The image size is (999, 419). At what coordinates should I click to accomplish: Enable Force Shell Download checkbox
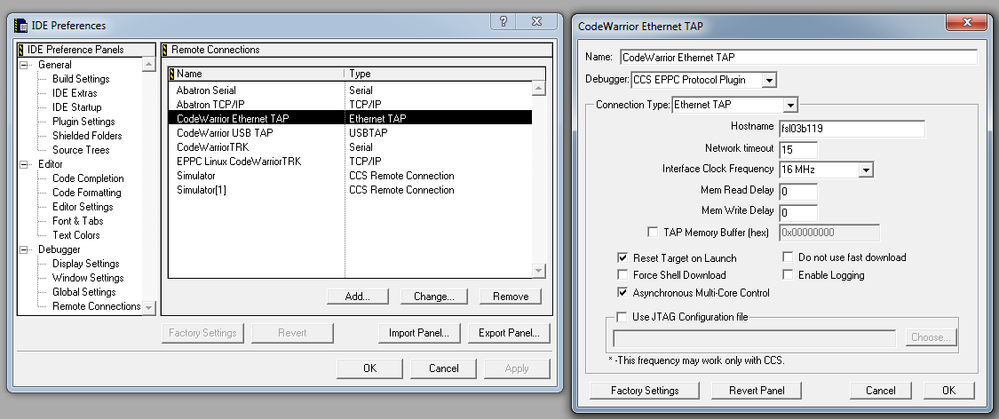(622, 275)
